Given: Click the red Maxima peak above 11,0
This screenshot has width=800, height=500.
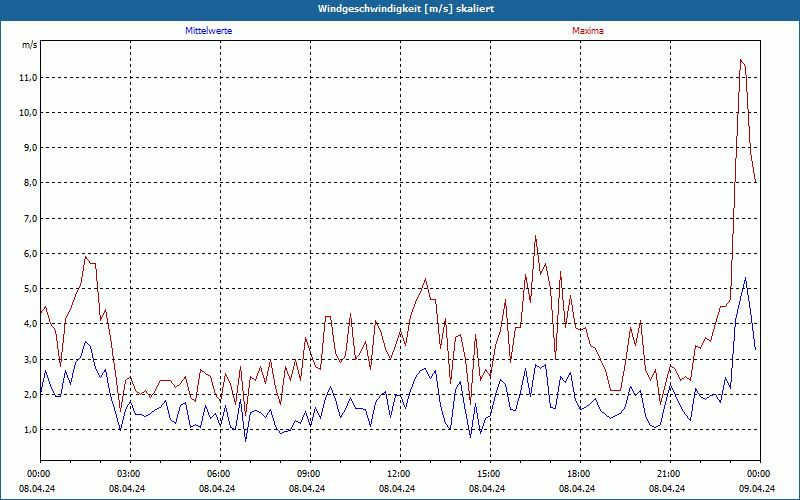Looking at the screenshot, I should pos(741,60).
